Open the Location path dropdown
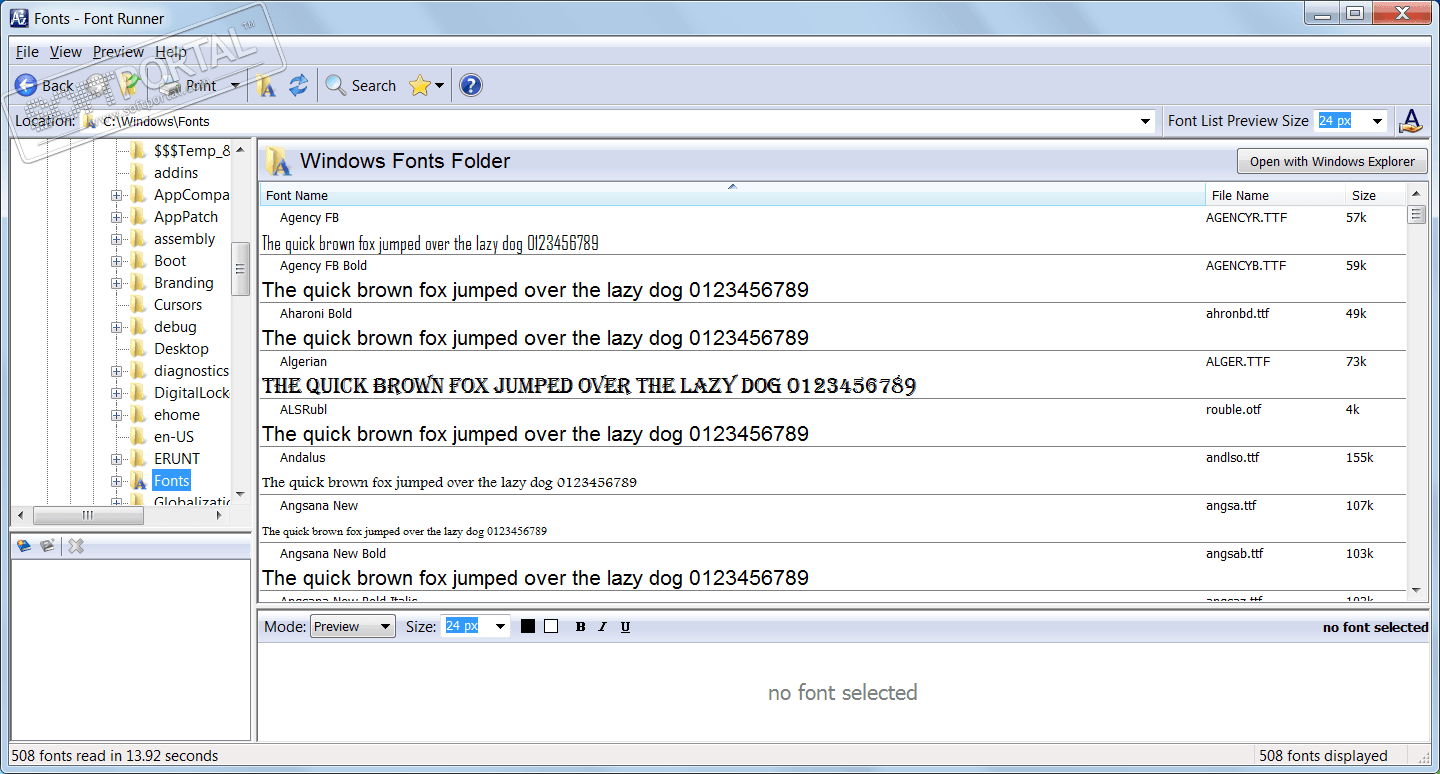This screenshot has width=1440, height=774. [x=1146, y=121]
